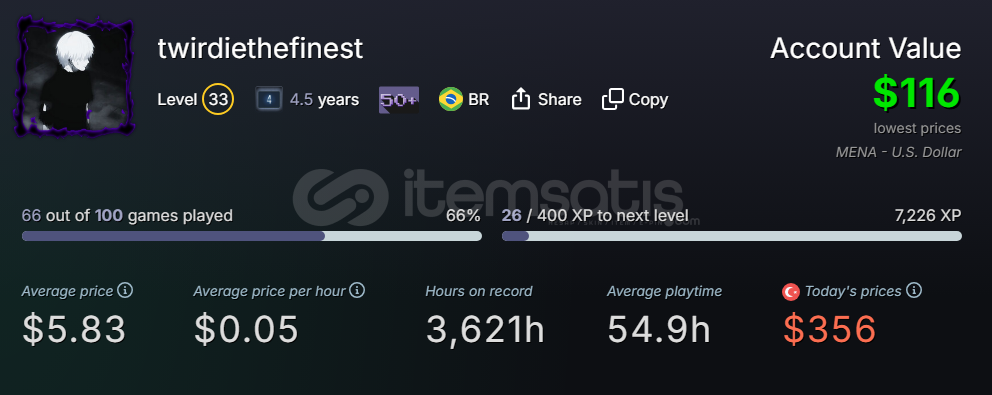This screenshot has width=992, height=395.
Task: Click the lowest prices label
Action: (x=917, y=129)
